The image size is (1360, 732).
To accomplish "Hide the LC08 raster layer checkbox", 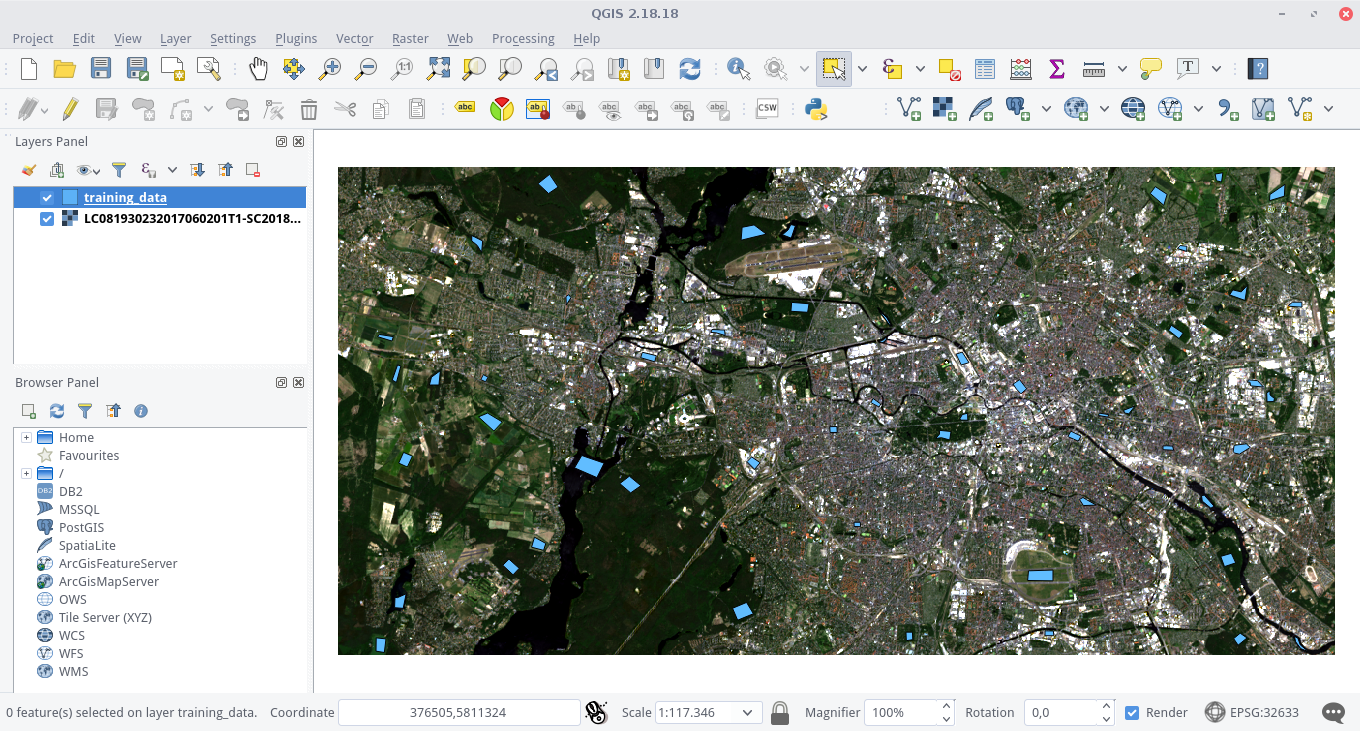I will (47, 218).
